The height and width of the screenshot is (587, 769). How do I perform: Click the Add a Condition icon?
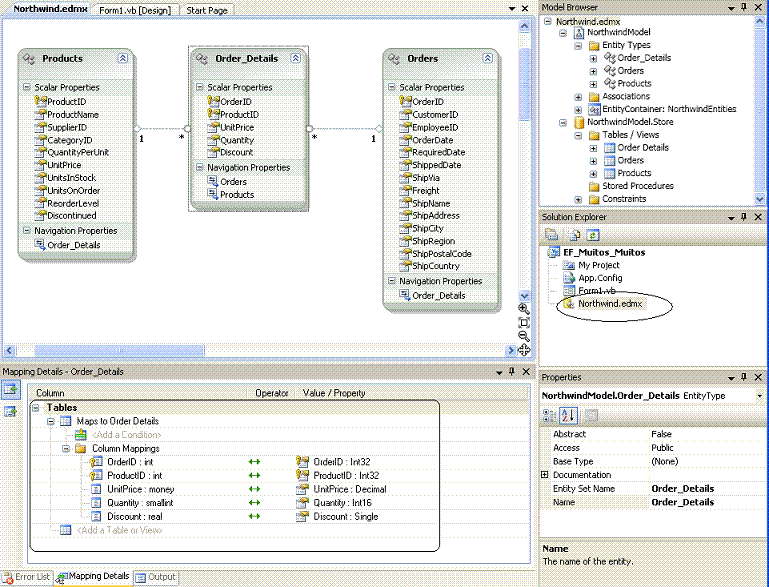pos(80,434)
